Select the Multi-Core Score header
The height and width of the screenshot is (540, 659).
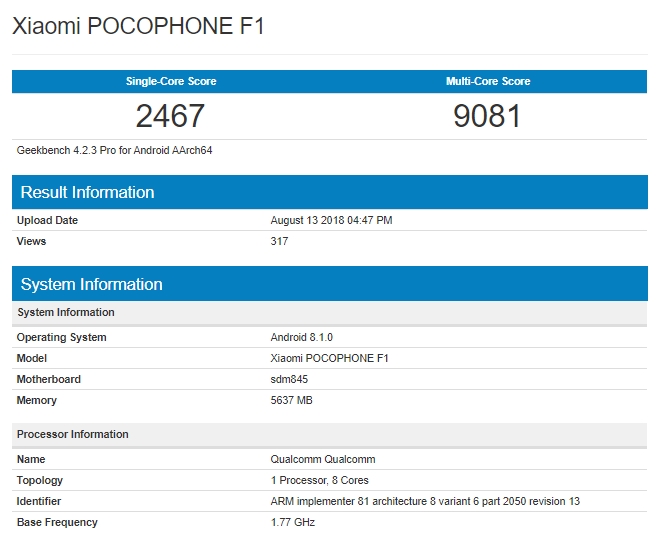pyautogui.click(x=488, y=81)
